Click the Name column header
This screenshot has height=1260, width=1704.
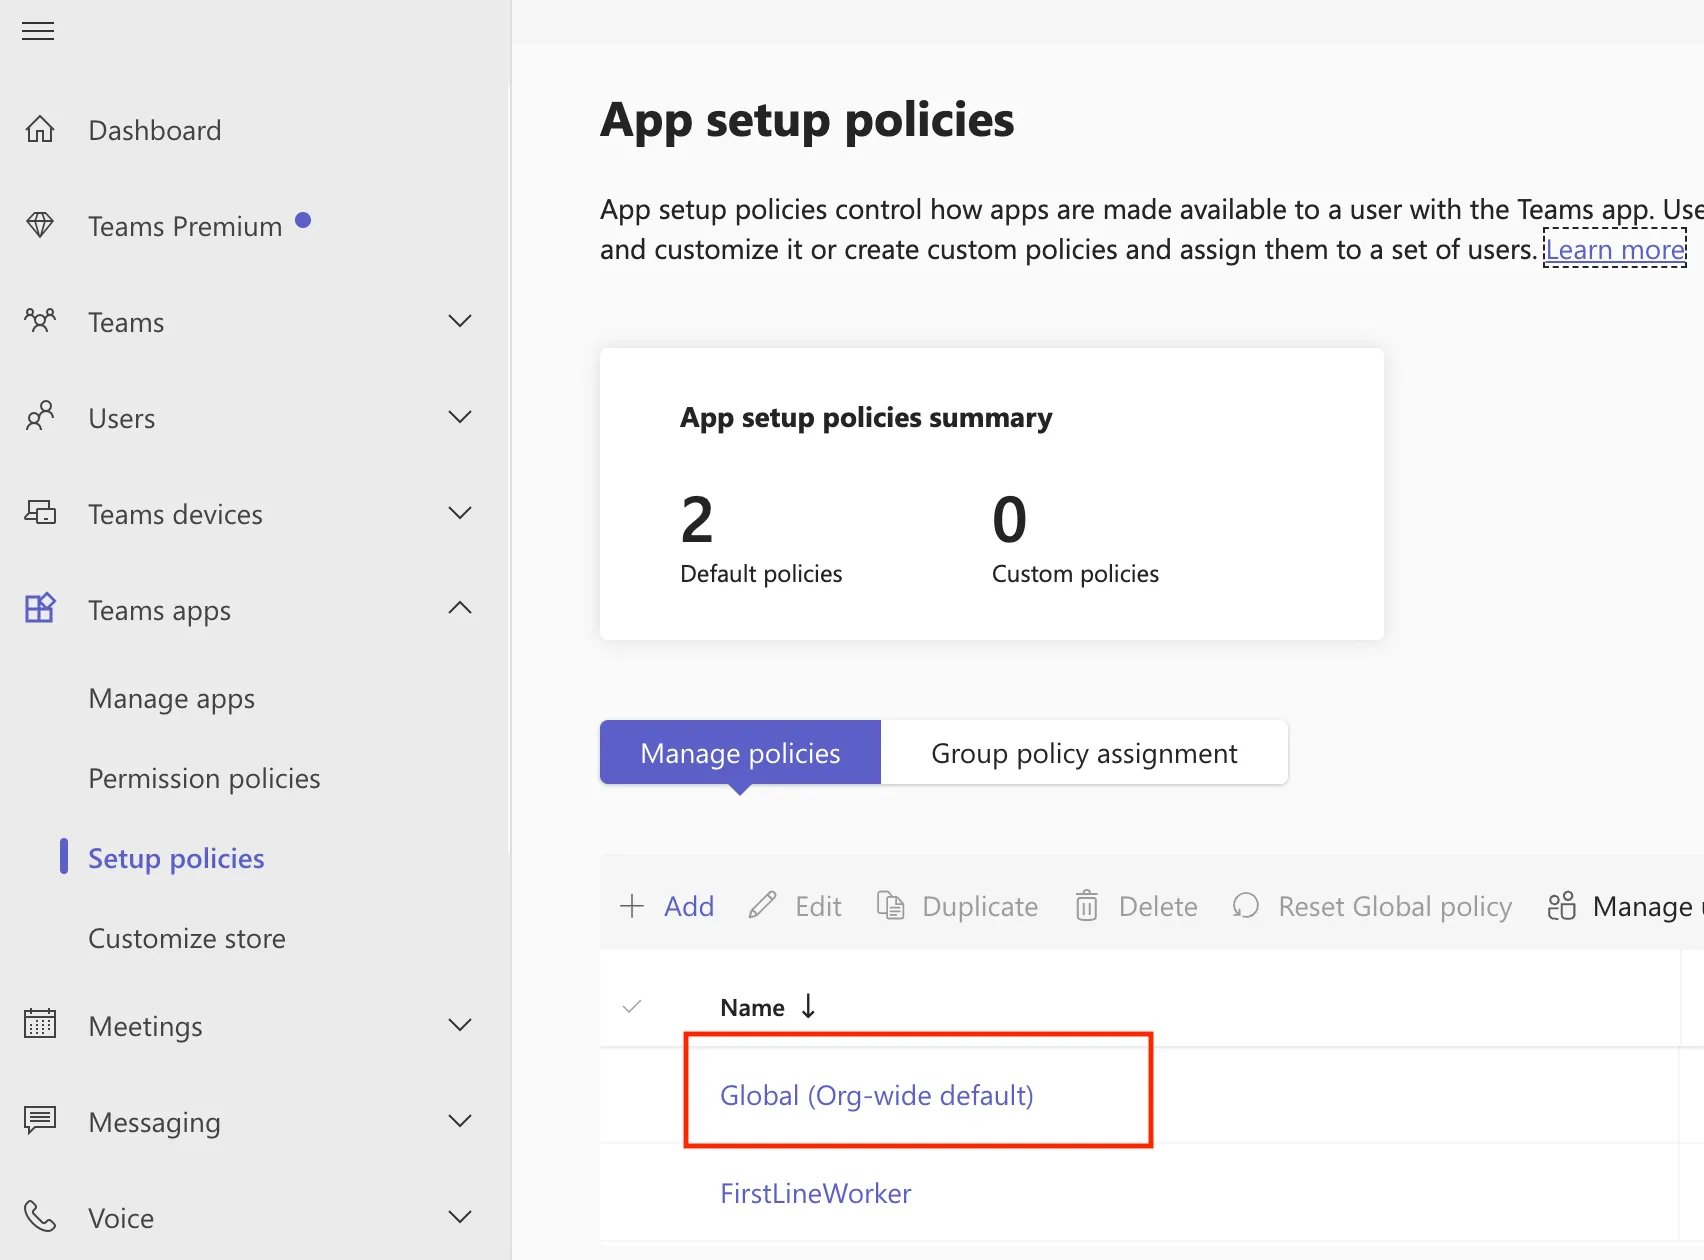click(752, 1007)
